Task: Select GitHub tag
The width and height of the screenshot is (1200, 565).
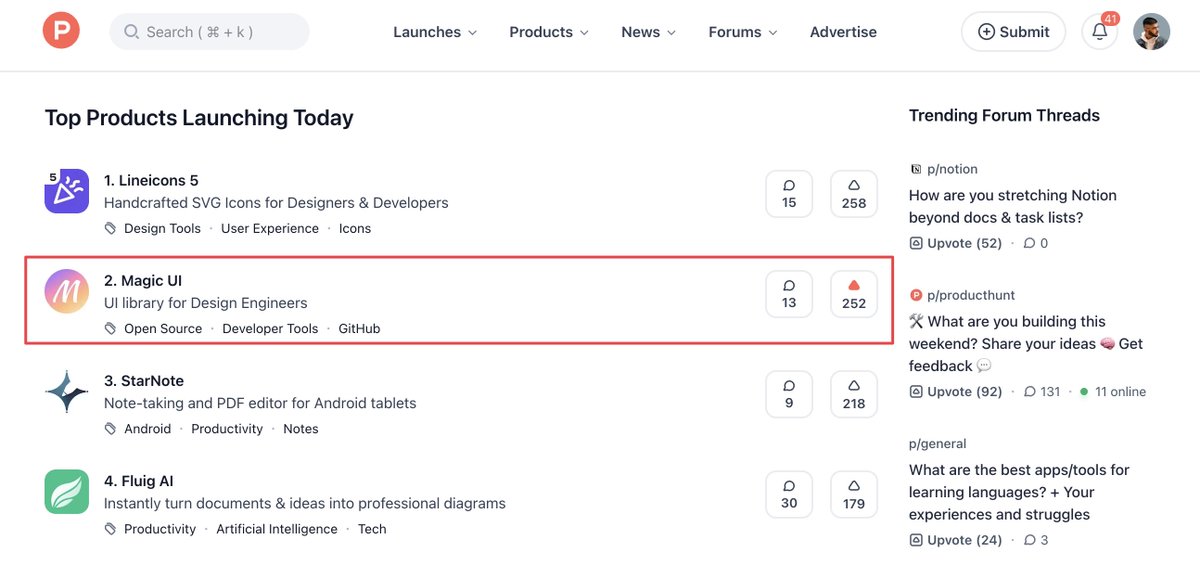Action: (359, 329)
